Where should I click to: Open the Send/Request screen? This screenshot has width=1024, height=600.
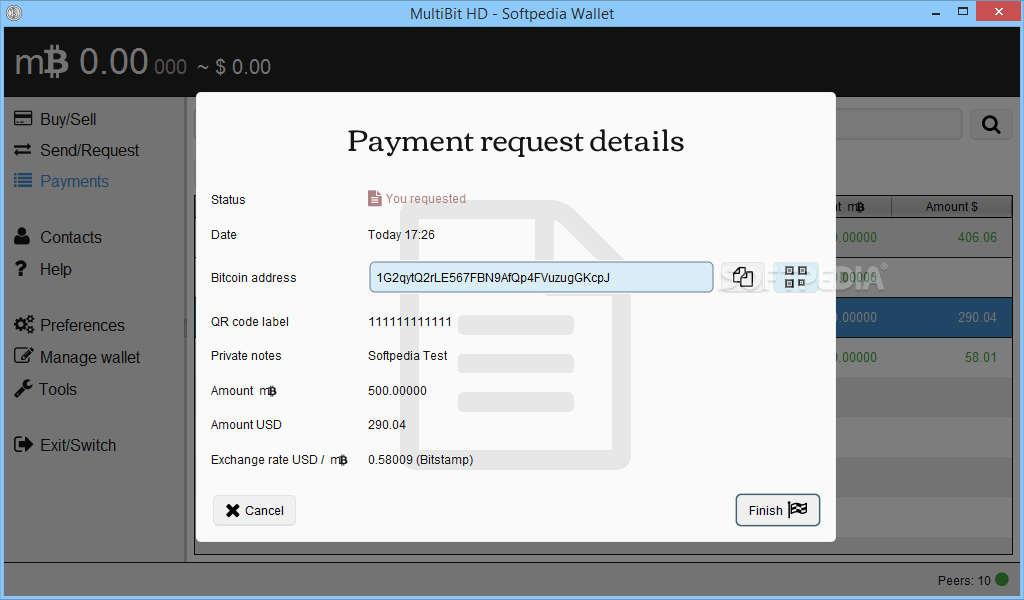tap(77, 150)
